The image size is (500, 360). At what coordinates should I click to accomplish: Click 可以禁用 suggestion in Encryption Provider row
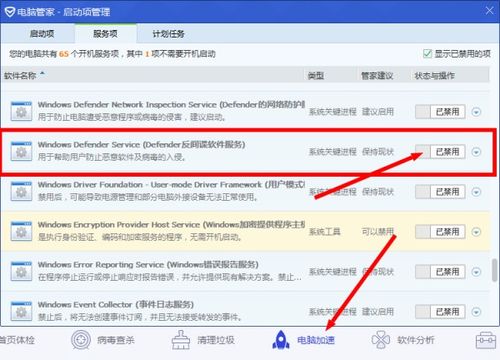pos(378,231)
